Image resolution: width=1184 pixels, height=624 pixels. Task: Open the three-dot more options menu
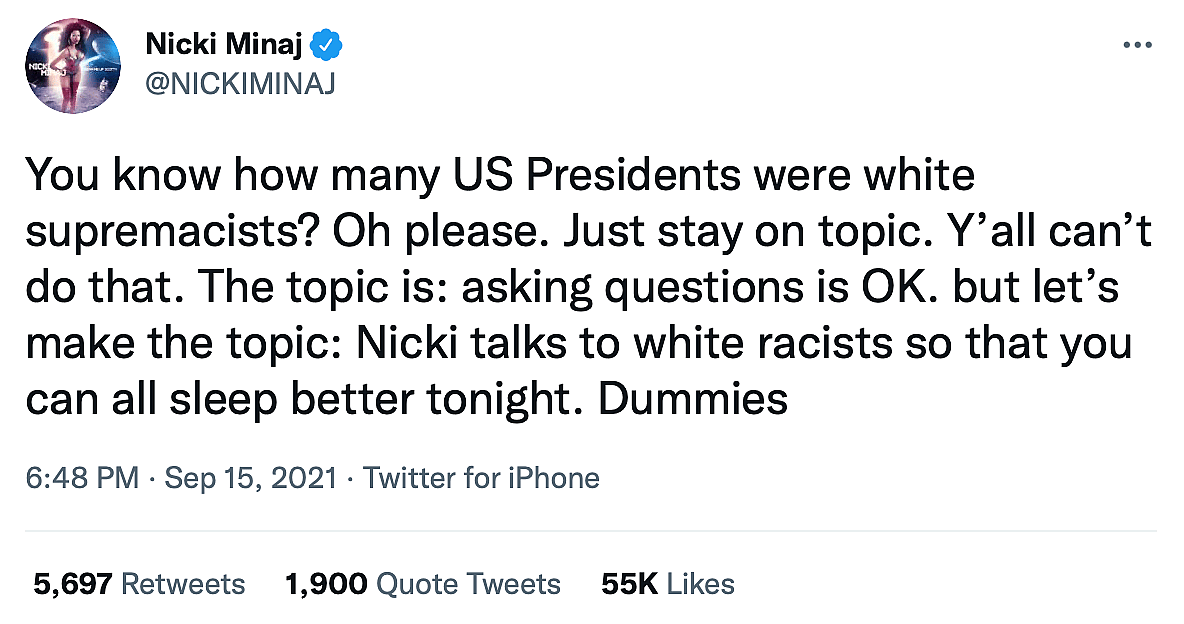tap(1138, 46)
